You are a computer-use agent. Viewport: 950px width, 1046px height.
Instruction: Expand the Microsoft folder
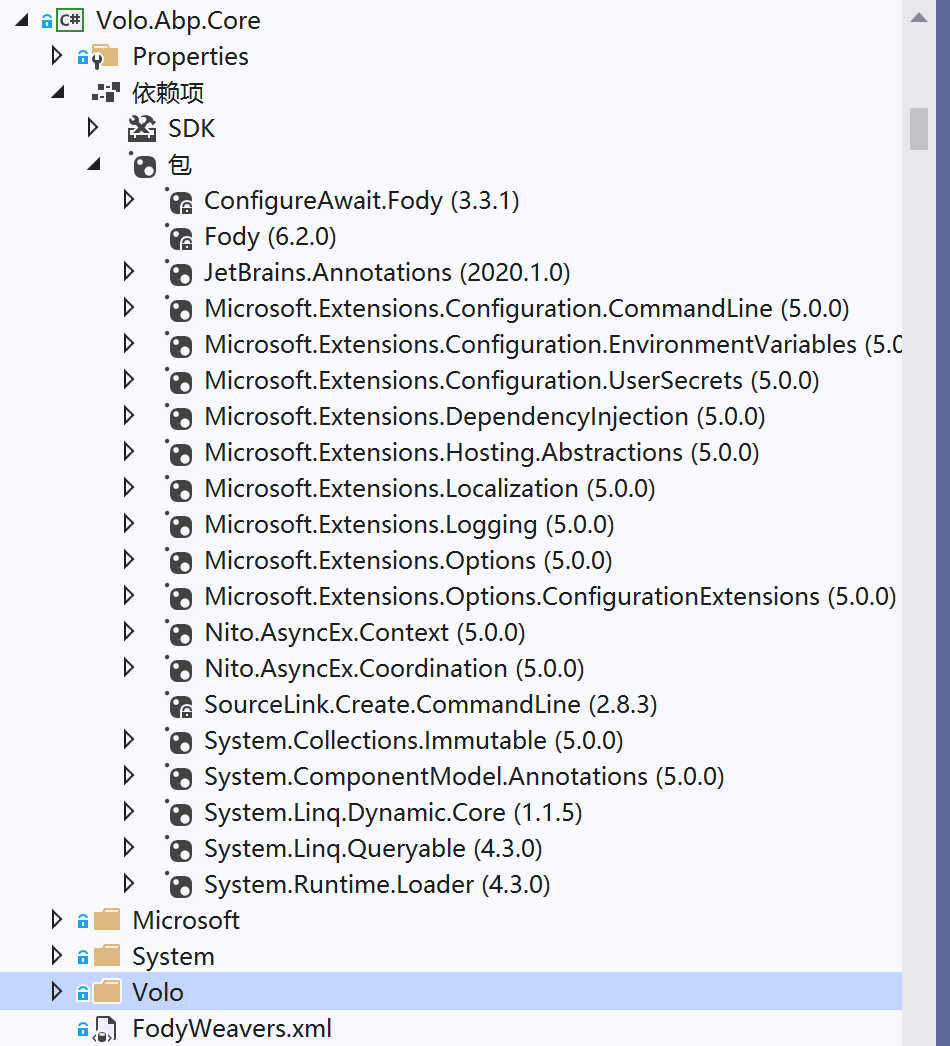[x=57, y=920]
